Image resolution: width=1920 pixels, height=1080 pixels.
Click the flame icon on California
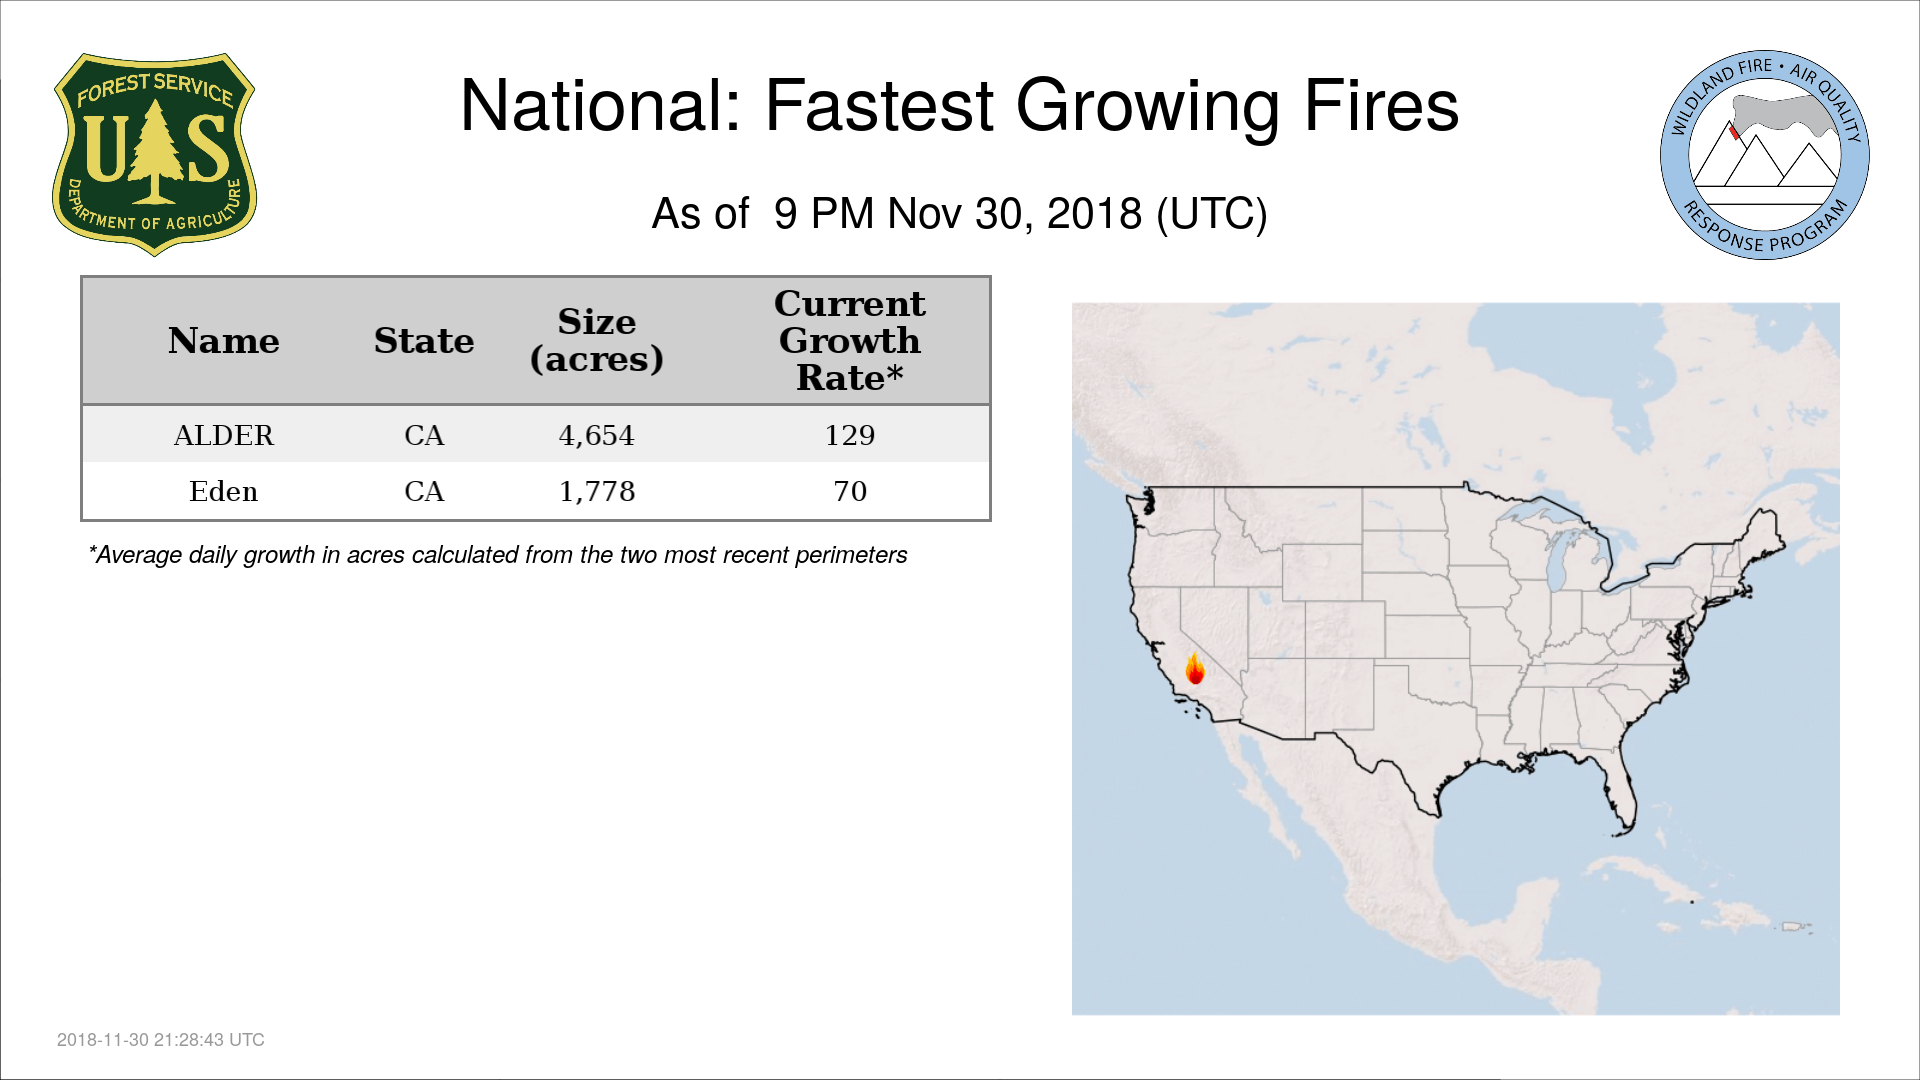pos(1195,668)
